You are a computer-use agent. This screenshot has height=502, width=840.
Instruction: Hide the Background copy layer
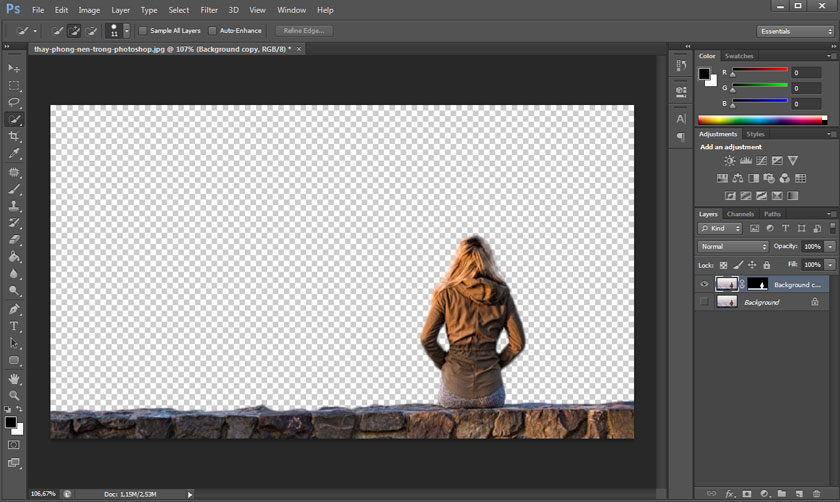[x=704, y=284]
